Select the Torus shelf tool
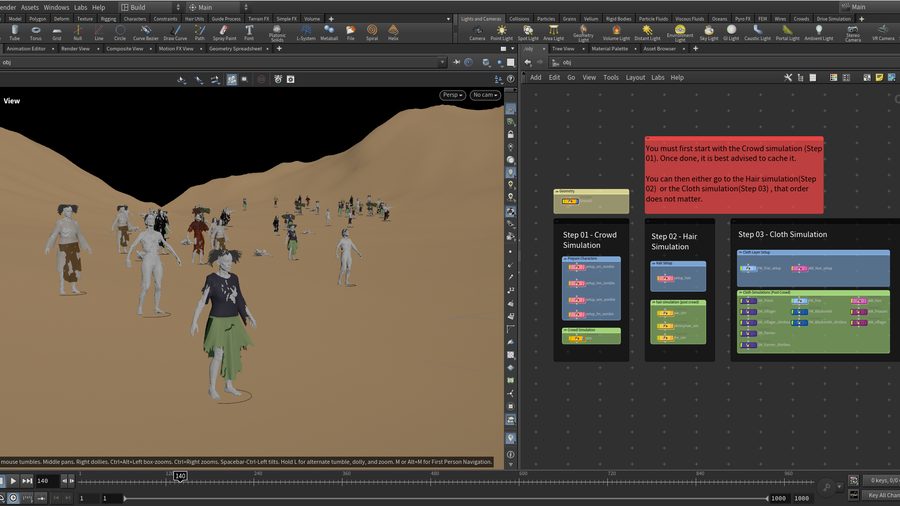The height and width of the screenshot is (506, 900). click(x=36, y=32)
